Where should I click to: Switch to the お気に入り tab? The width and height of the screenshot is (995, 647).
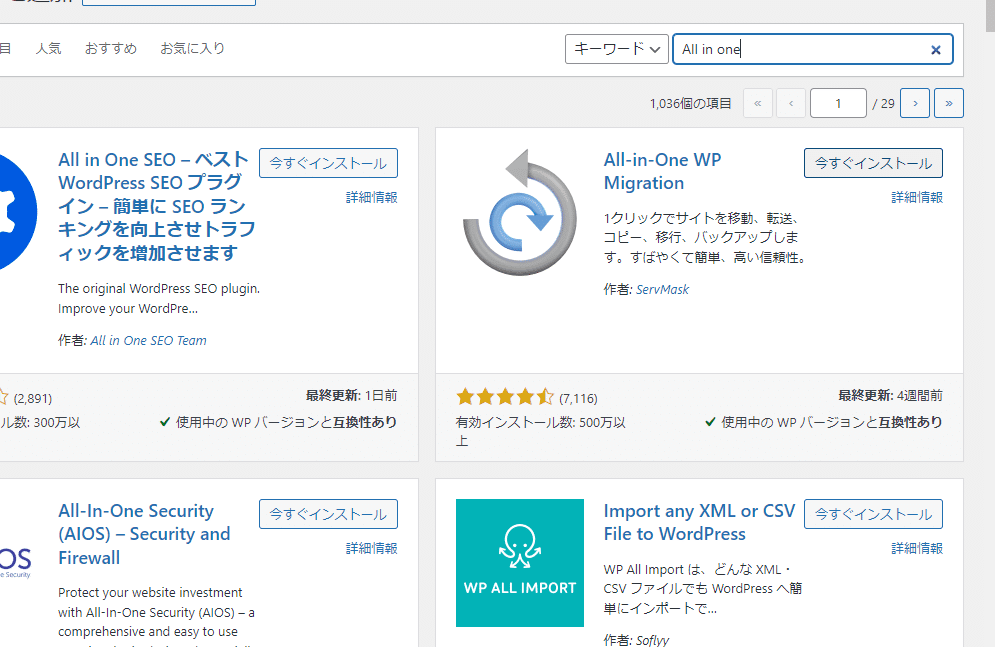tap(192, 48)
